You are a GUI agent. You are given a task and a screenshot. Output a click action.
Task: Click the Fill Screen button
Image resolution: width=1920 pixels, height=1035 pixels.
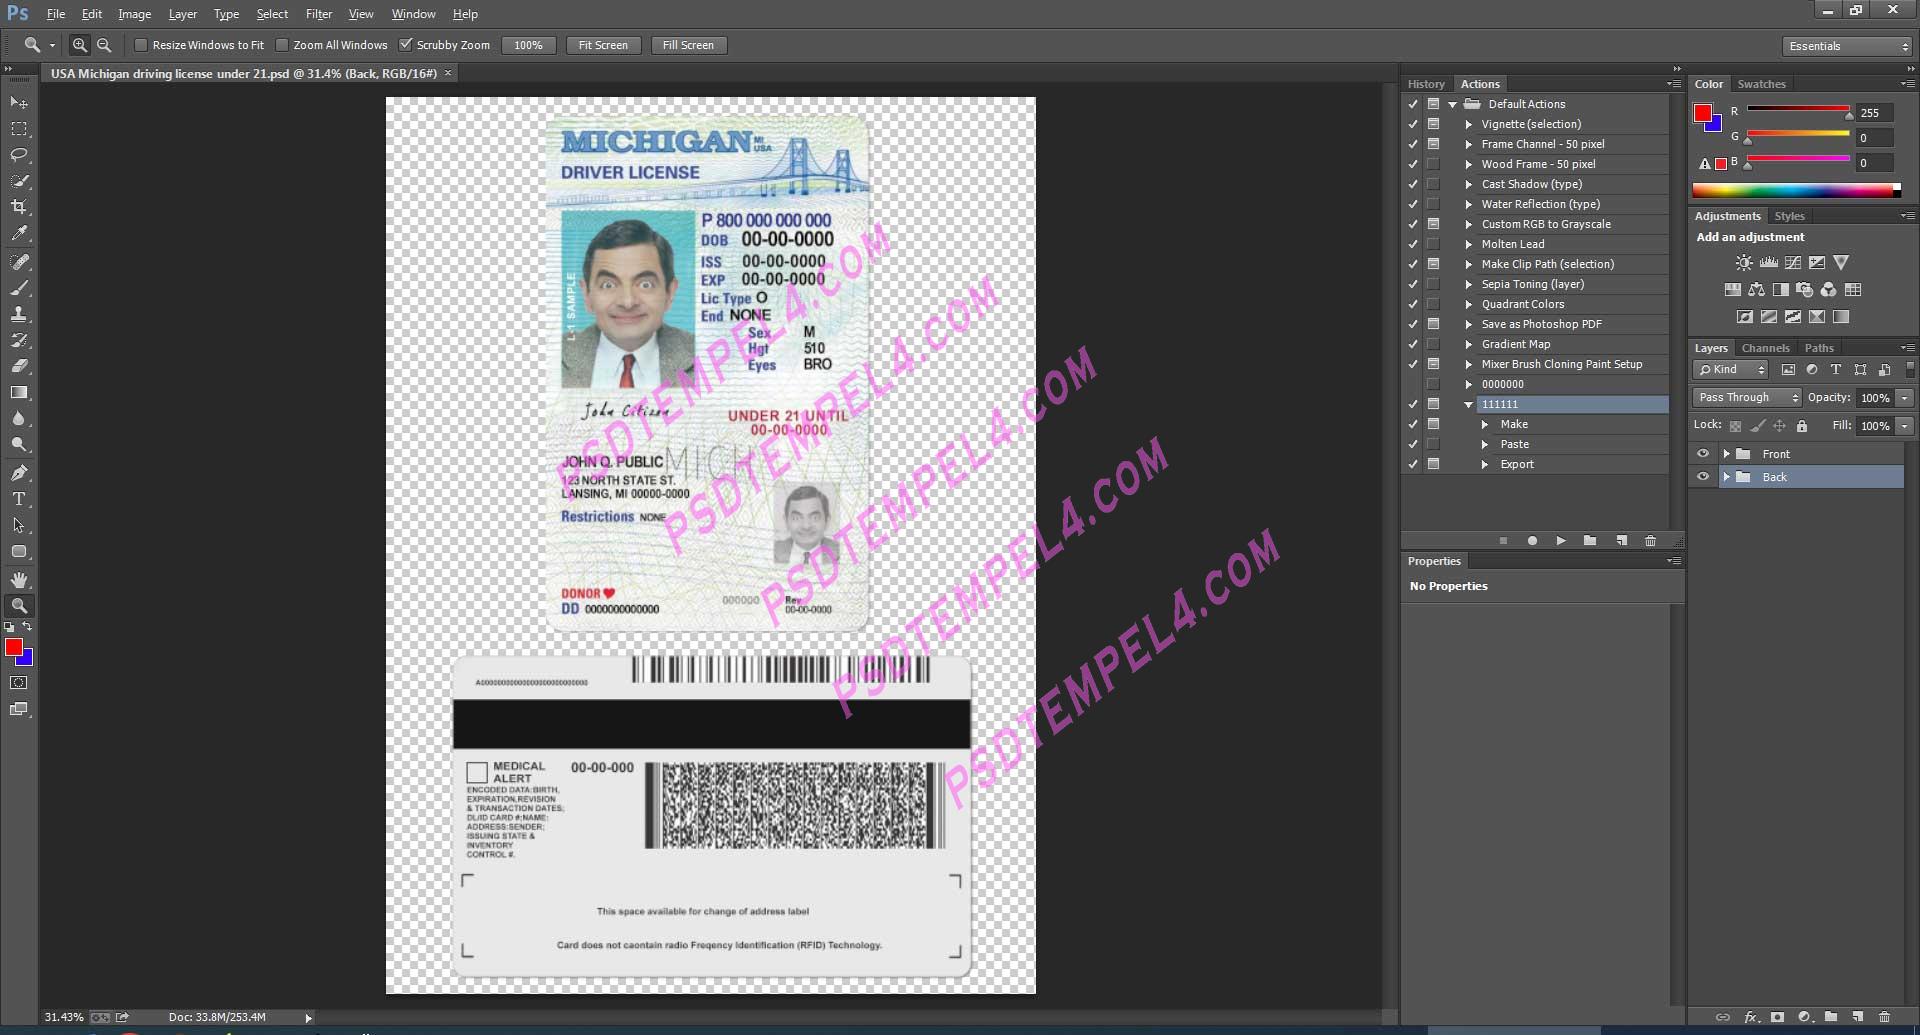click(x=688, y=44)
